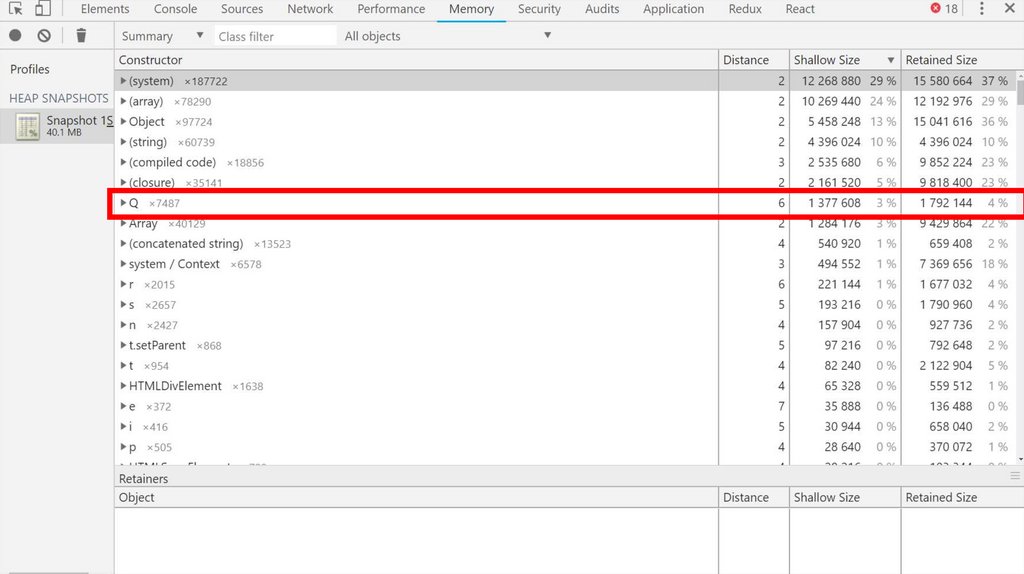Screen dimensions: 1024x574
Task: Open the Security tab
Action: (x=539, y=9)
